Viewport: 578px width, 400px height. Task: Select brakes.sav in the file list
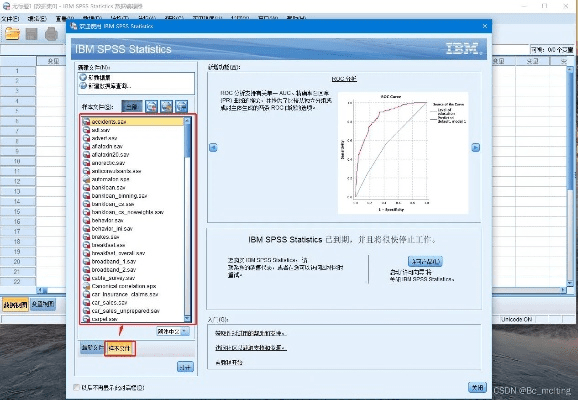(133, 237)
